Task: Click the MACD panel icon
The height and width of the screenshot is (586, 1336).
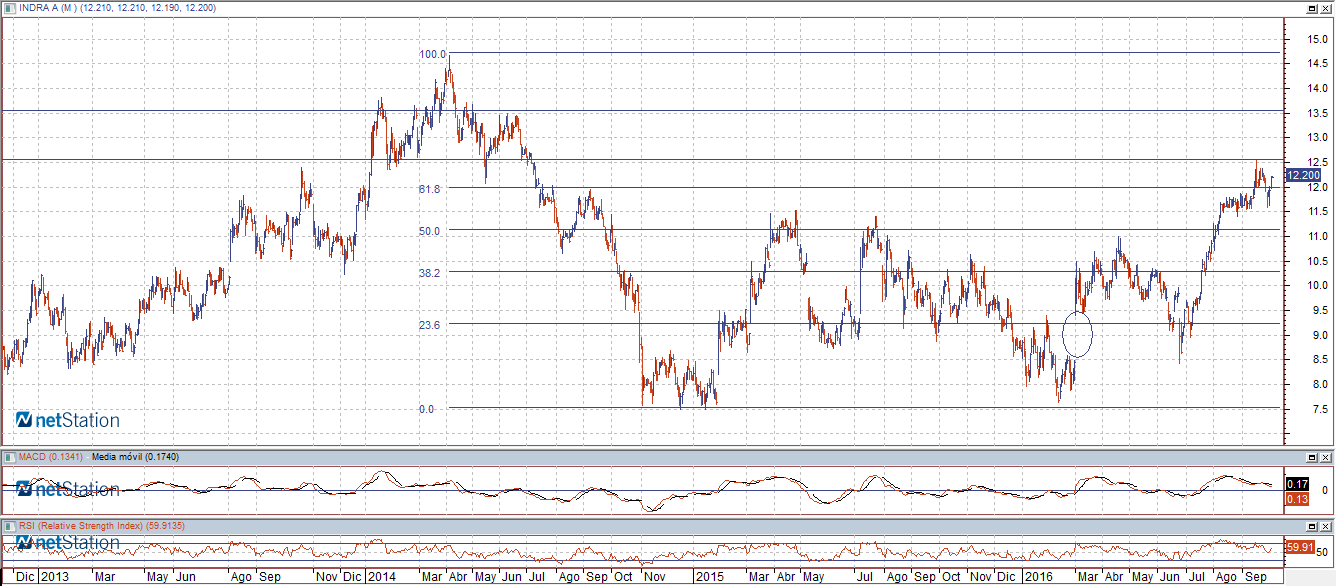Action: coord(10,457)
